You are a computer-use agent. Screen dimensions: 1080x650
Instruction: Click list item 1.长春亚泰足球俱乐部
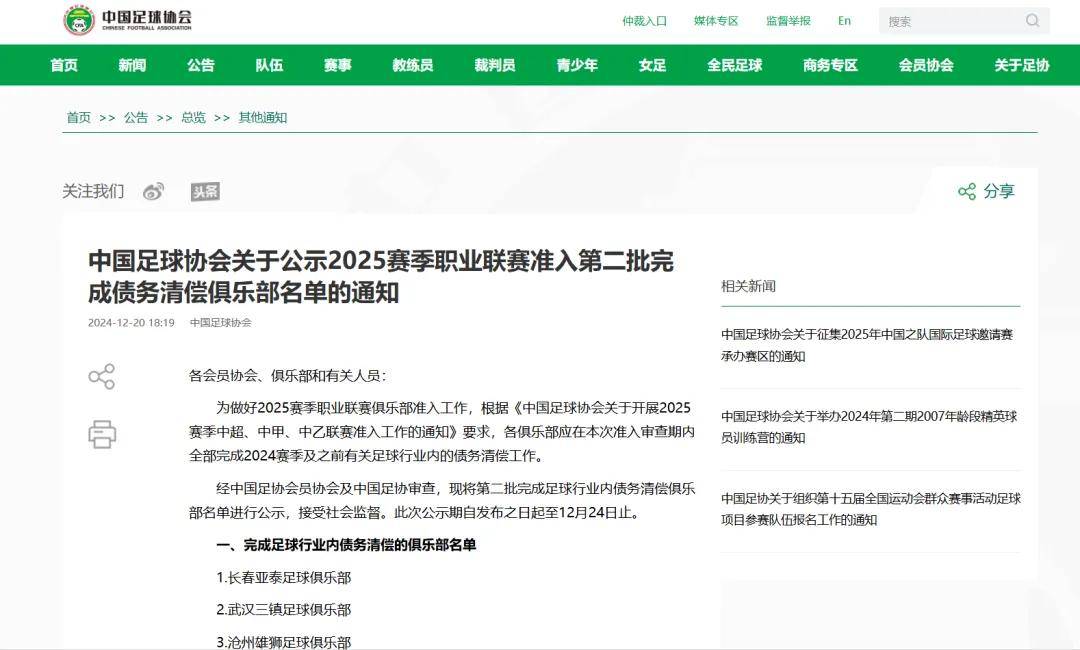284,578
